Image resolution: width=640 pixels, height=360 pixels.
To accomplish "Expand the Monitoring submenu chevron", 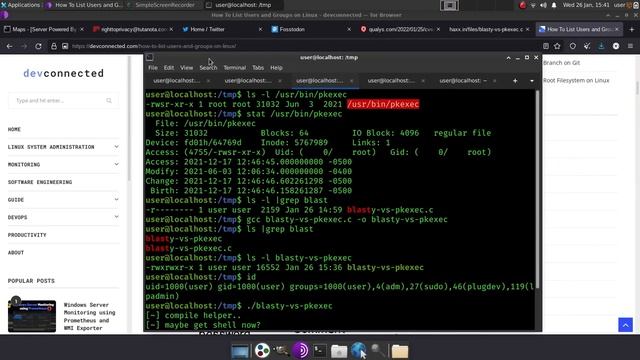I will click(x=116, y=164).
